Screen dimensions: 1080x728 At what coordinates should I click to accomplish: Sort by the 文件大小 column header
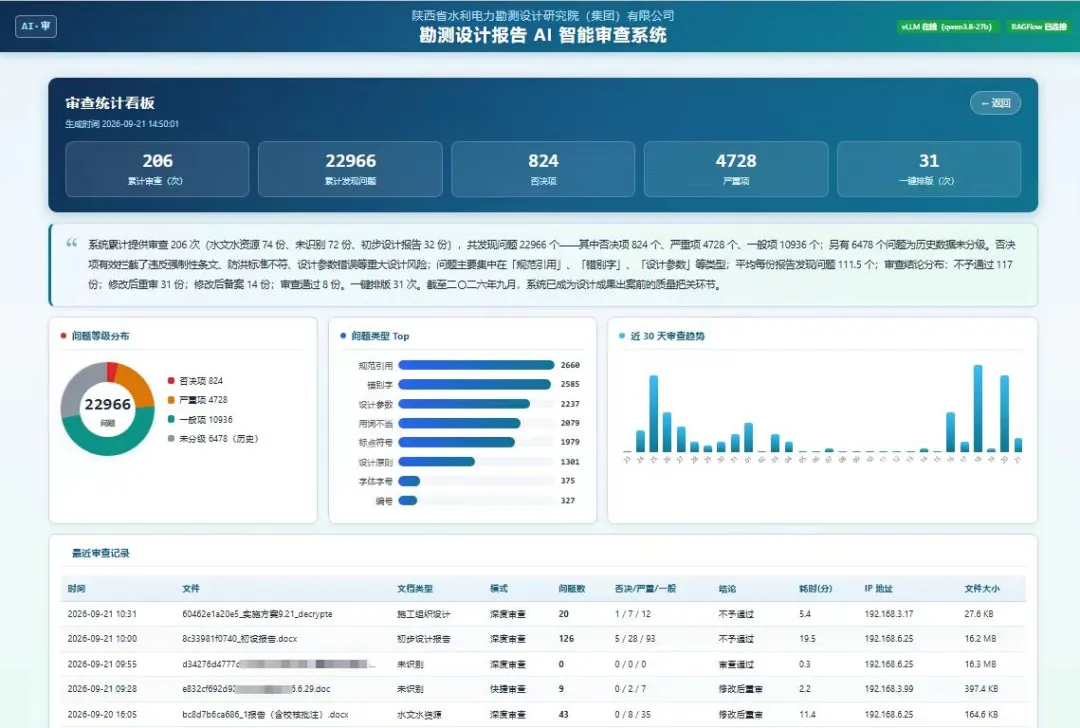982,588
